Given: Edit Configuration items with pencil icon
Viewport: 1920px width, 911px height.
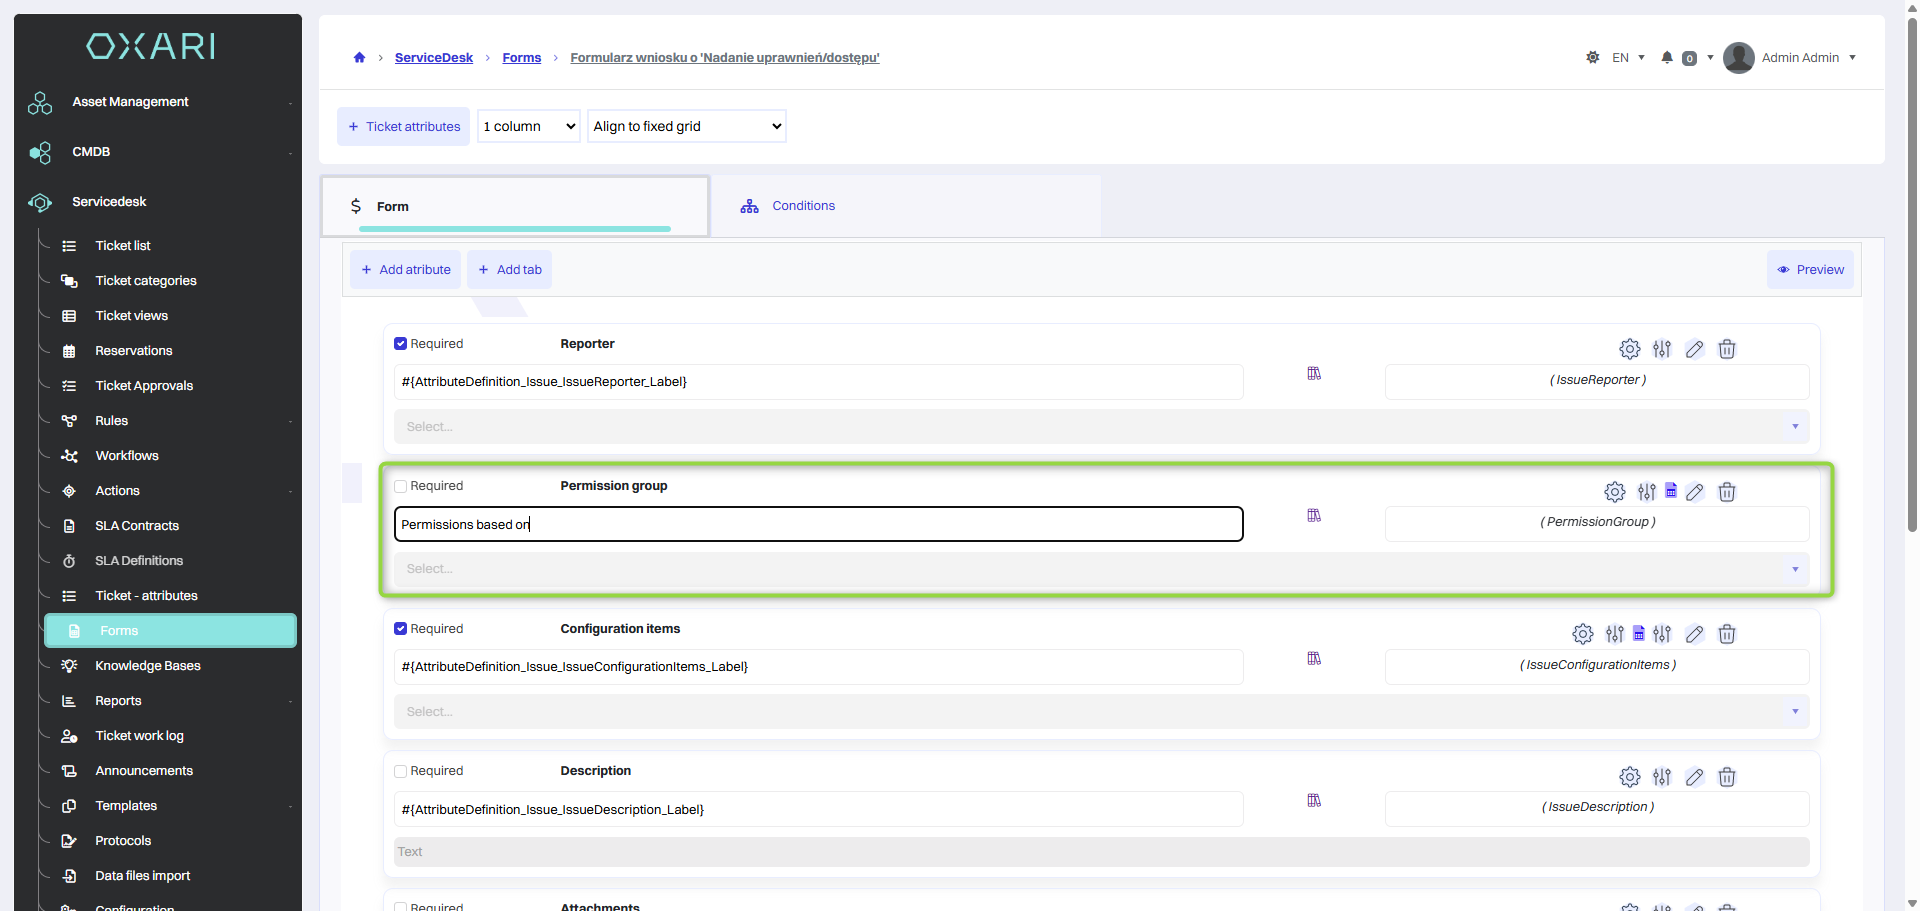Looking at the screenshot, I should 1694,634.
